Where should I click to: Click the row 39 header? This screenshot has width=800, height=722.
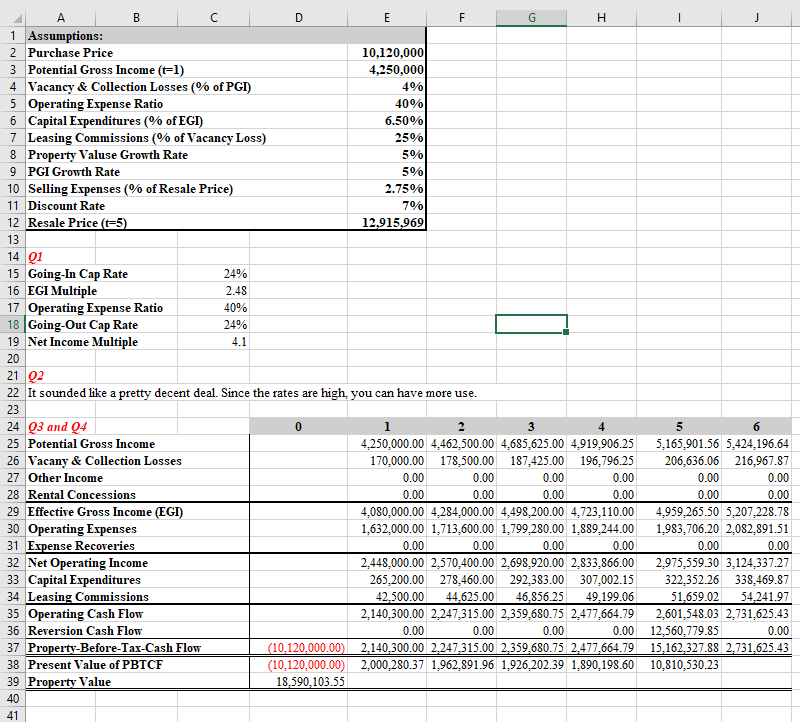[x=12, y=681]
